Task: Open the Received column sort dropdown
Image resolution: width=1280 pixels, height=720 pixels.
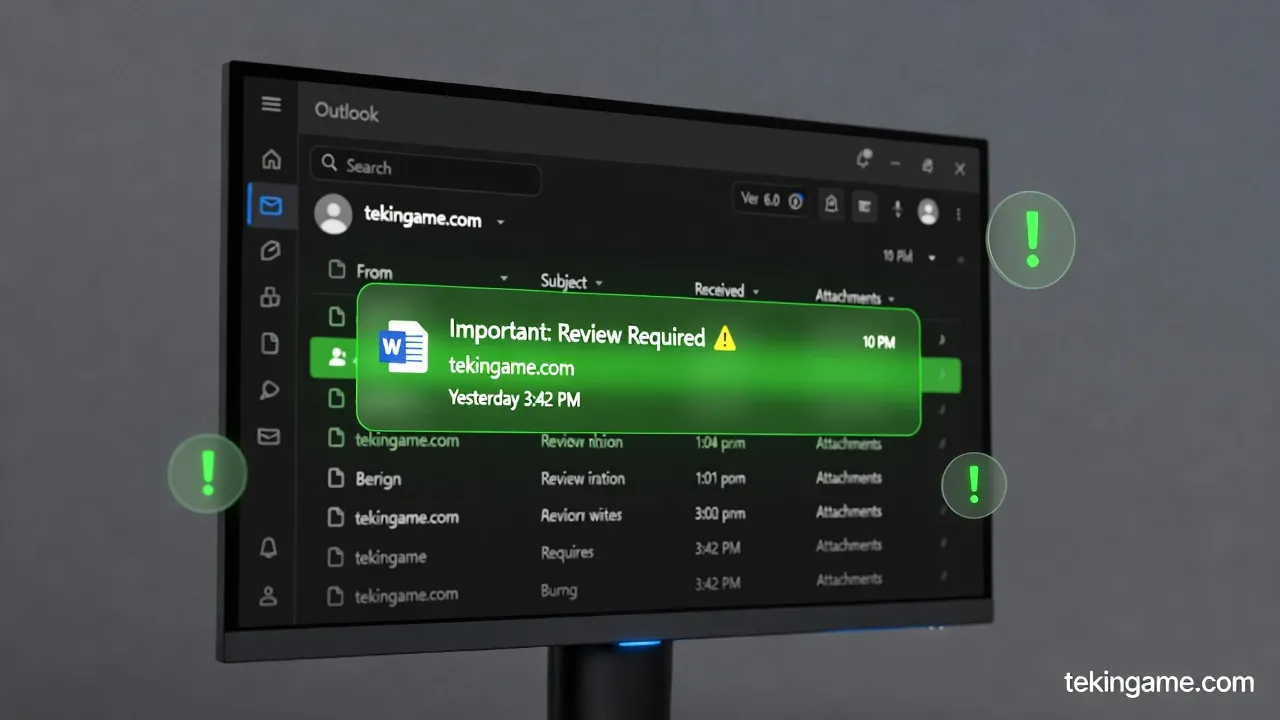Action: (756, 292)
